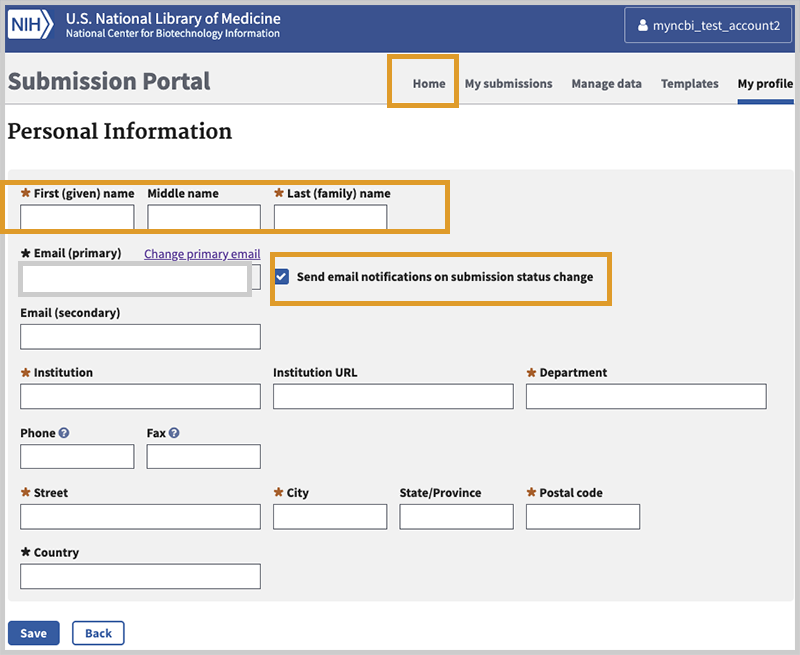Image resolution: width=800 pixels, height=655 pixels.
Task: Click the Institution URL input field
Action: click(393, 396)
